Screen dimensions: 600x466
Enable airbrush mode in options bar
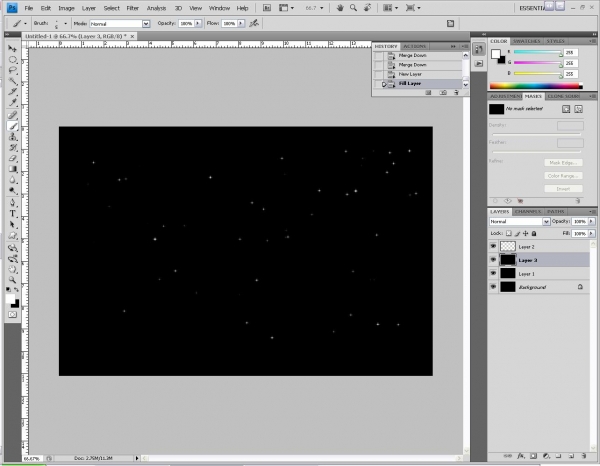point(254,23)
